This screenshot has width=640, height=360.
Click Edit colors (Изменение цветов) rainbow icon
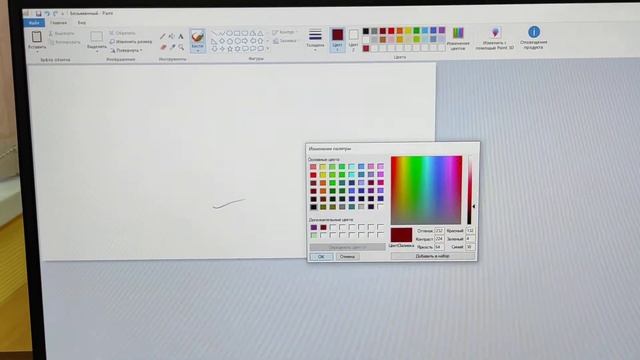click(458, 33)
